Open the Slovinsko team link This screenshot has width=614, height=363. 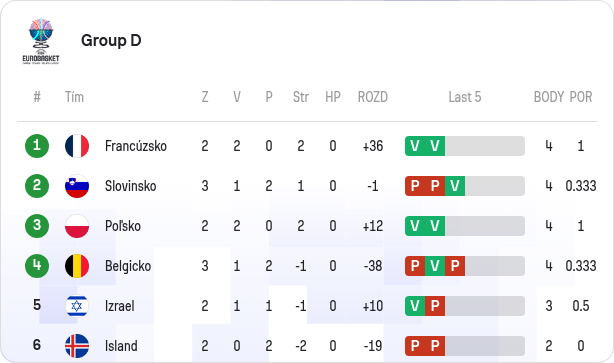130,186
